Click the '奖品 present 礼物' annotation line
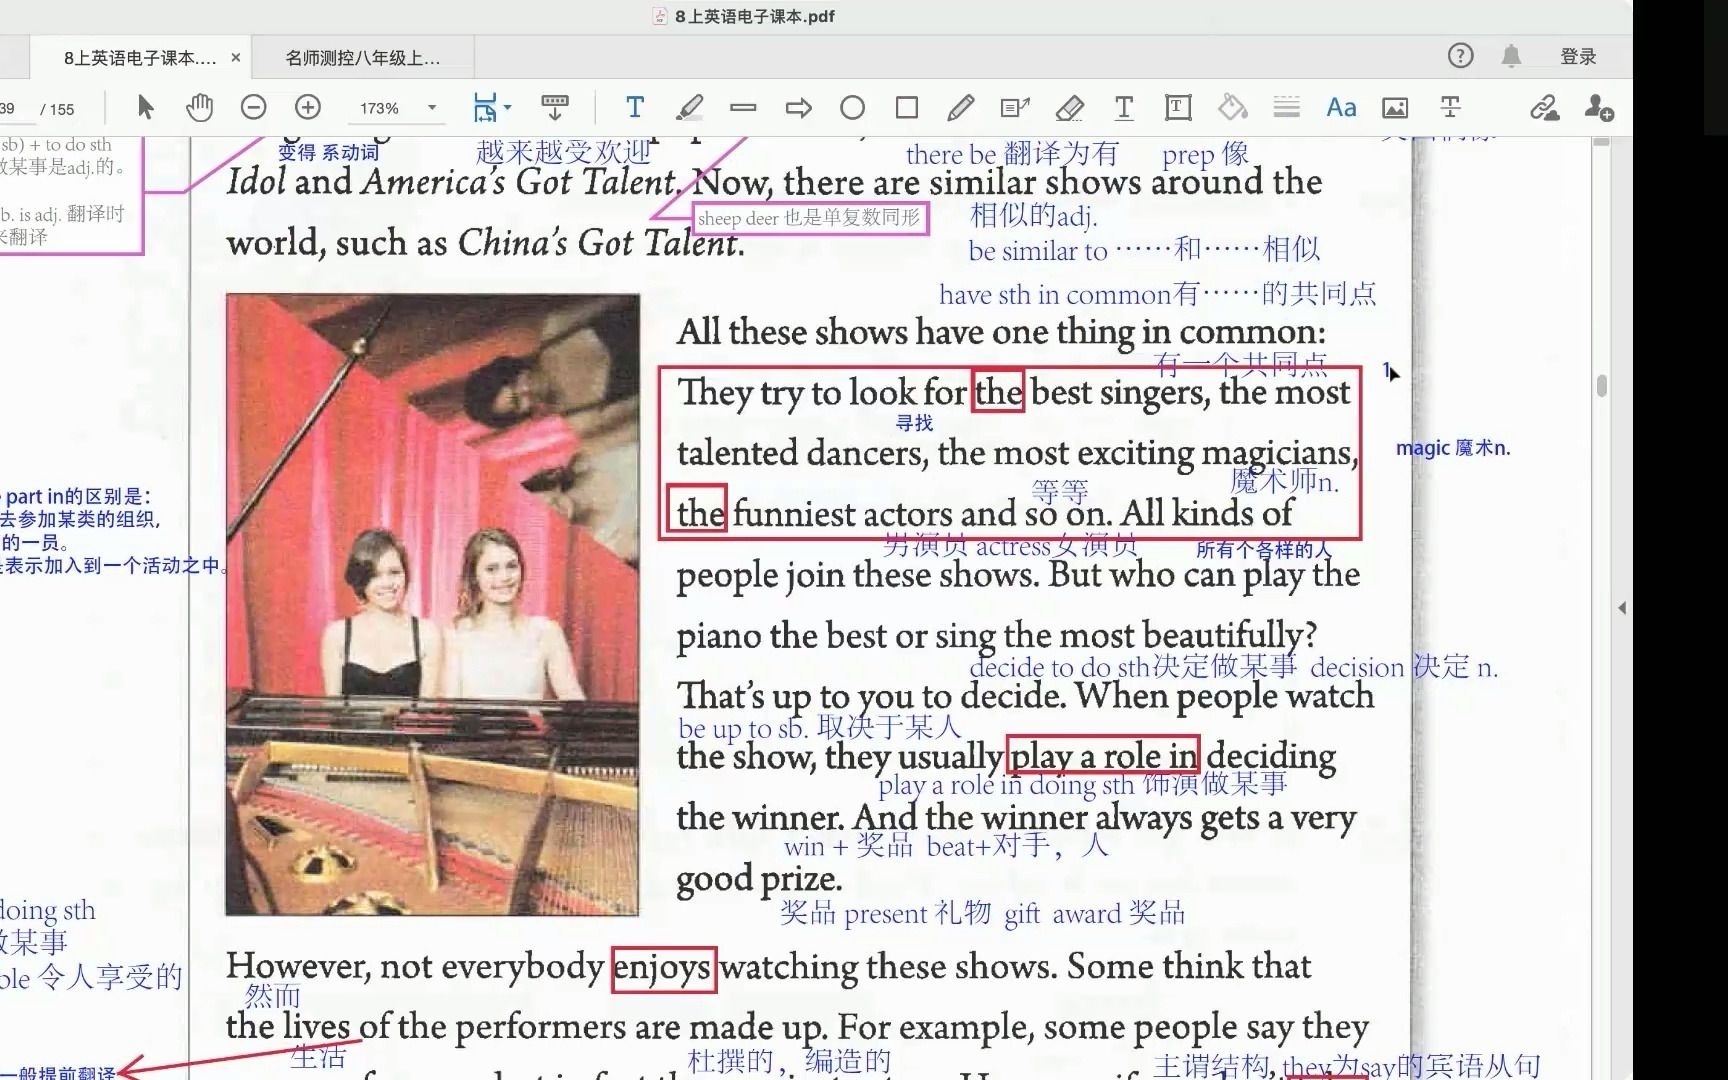1728x1080 pixels. click(x=982, y=913)
